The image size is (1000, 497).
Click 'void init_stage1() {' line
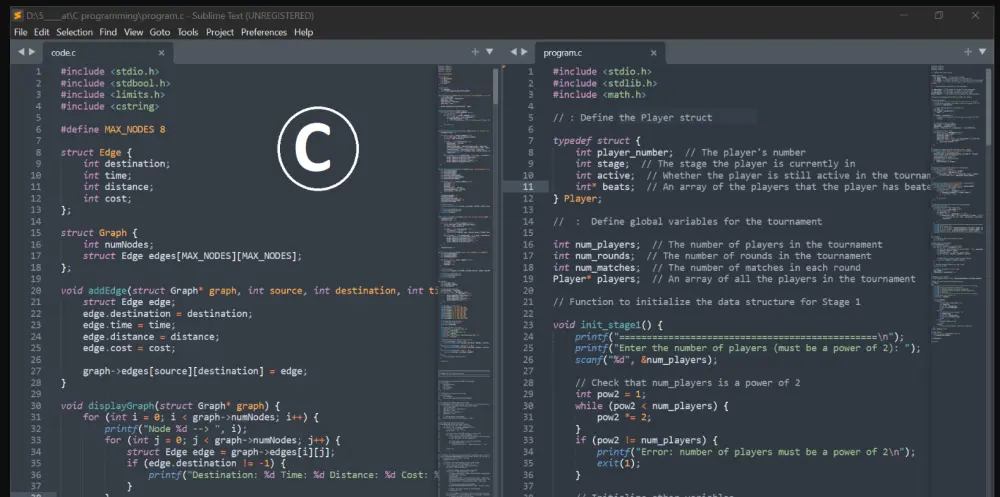[x=608, y=325]
